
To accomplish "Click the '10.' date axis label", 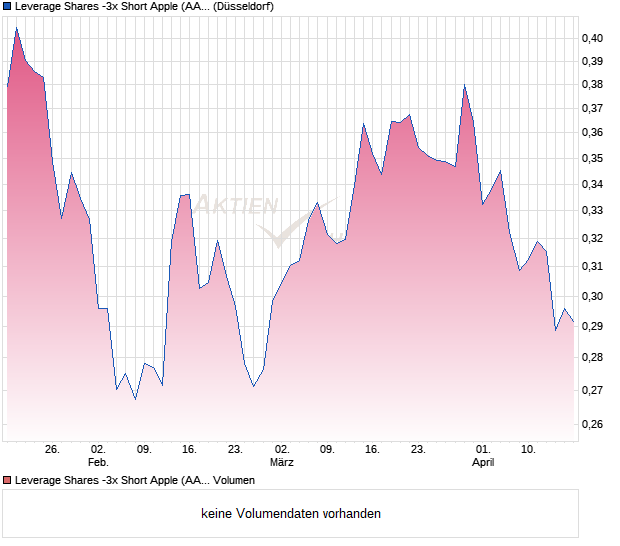I will point(528,450).
